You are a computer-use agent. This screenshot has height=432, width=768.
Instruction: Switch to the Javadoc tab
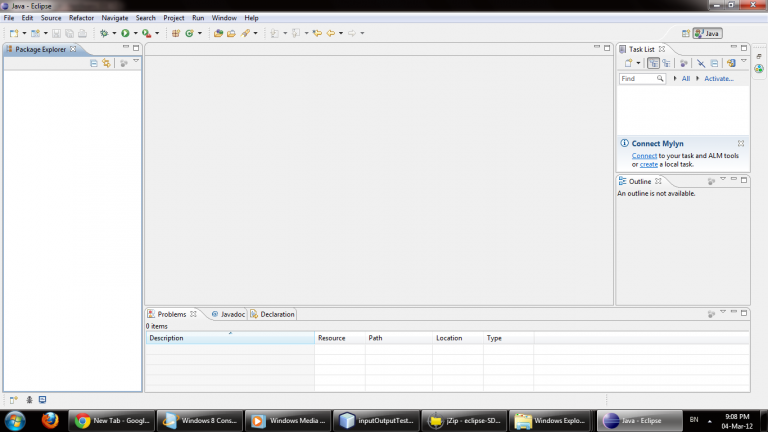click(x=227, y=314)
